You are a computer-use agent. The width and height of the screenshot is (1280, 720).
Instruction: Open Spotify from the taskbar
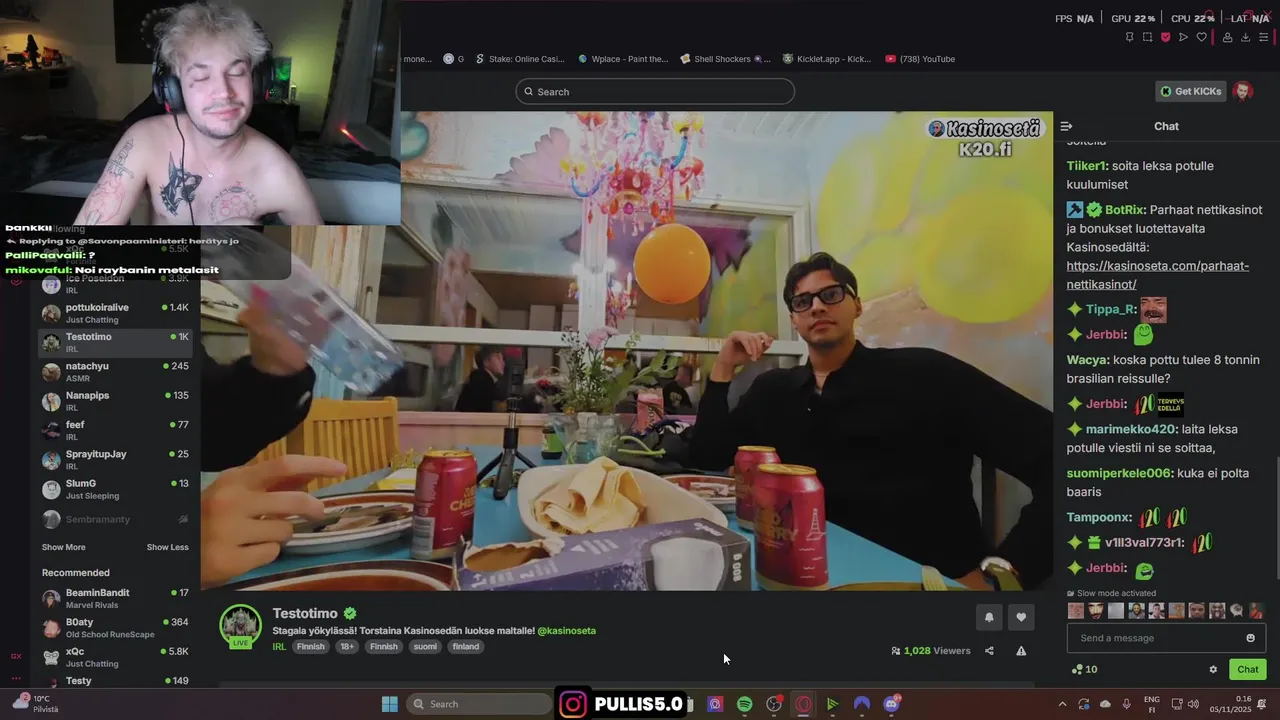coord(744,704)
